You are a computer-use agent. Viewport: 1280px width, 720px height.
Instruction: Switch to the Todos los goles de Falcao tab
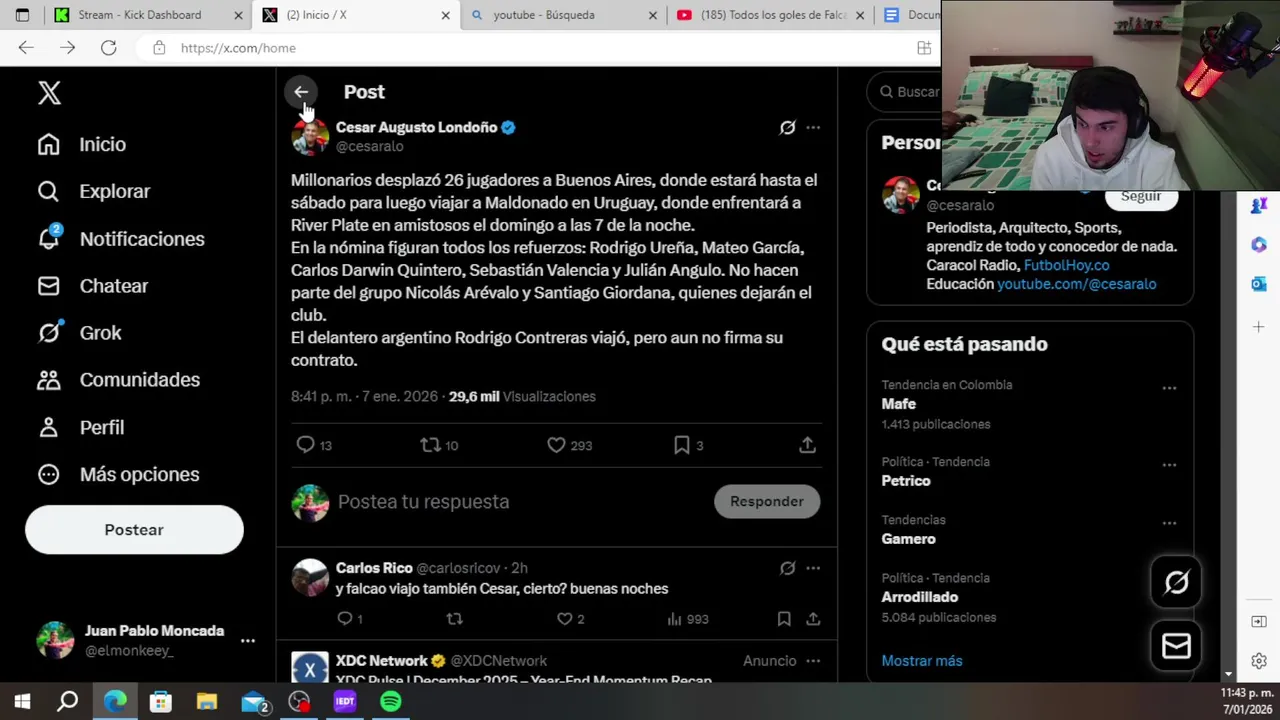click(x=768, y=15)
